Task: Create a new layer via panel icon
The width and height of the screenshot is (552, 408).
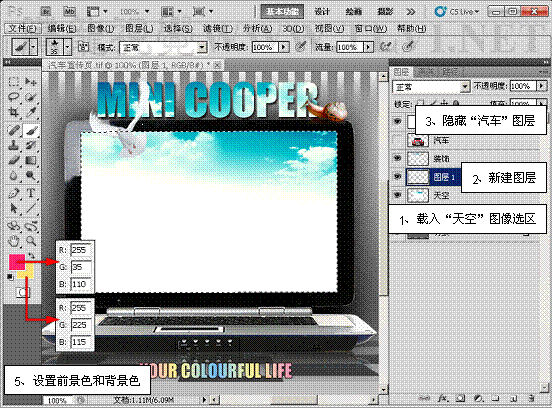Action: coord(513,398)
